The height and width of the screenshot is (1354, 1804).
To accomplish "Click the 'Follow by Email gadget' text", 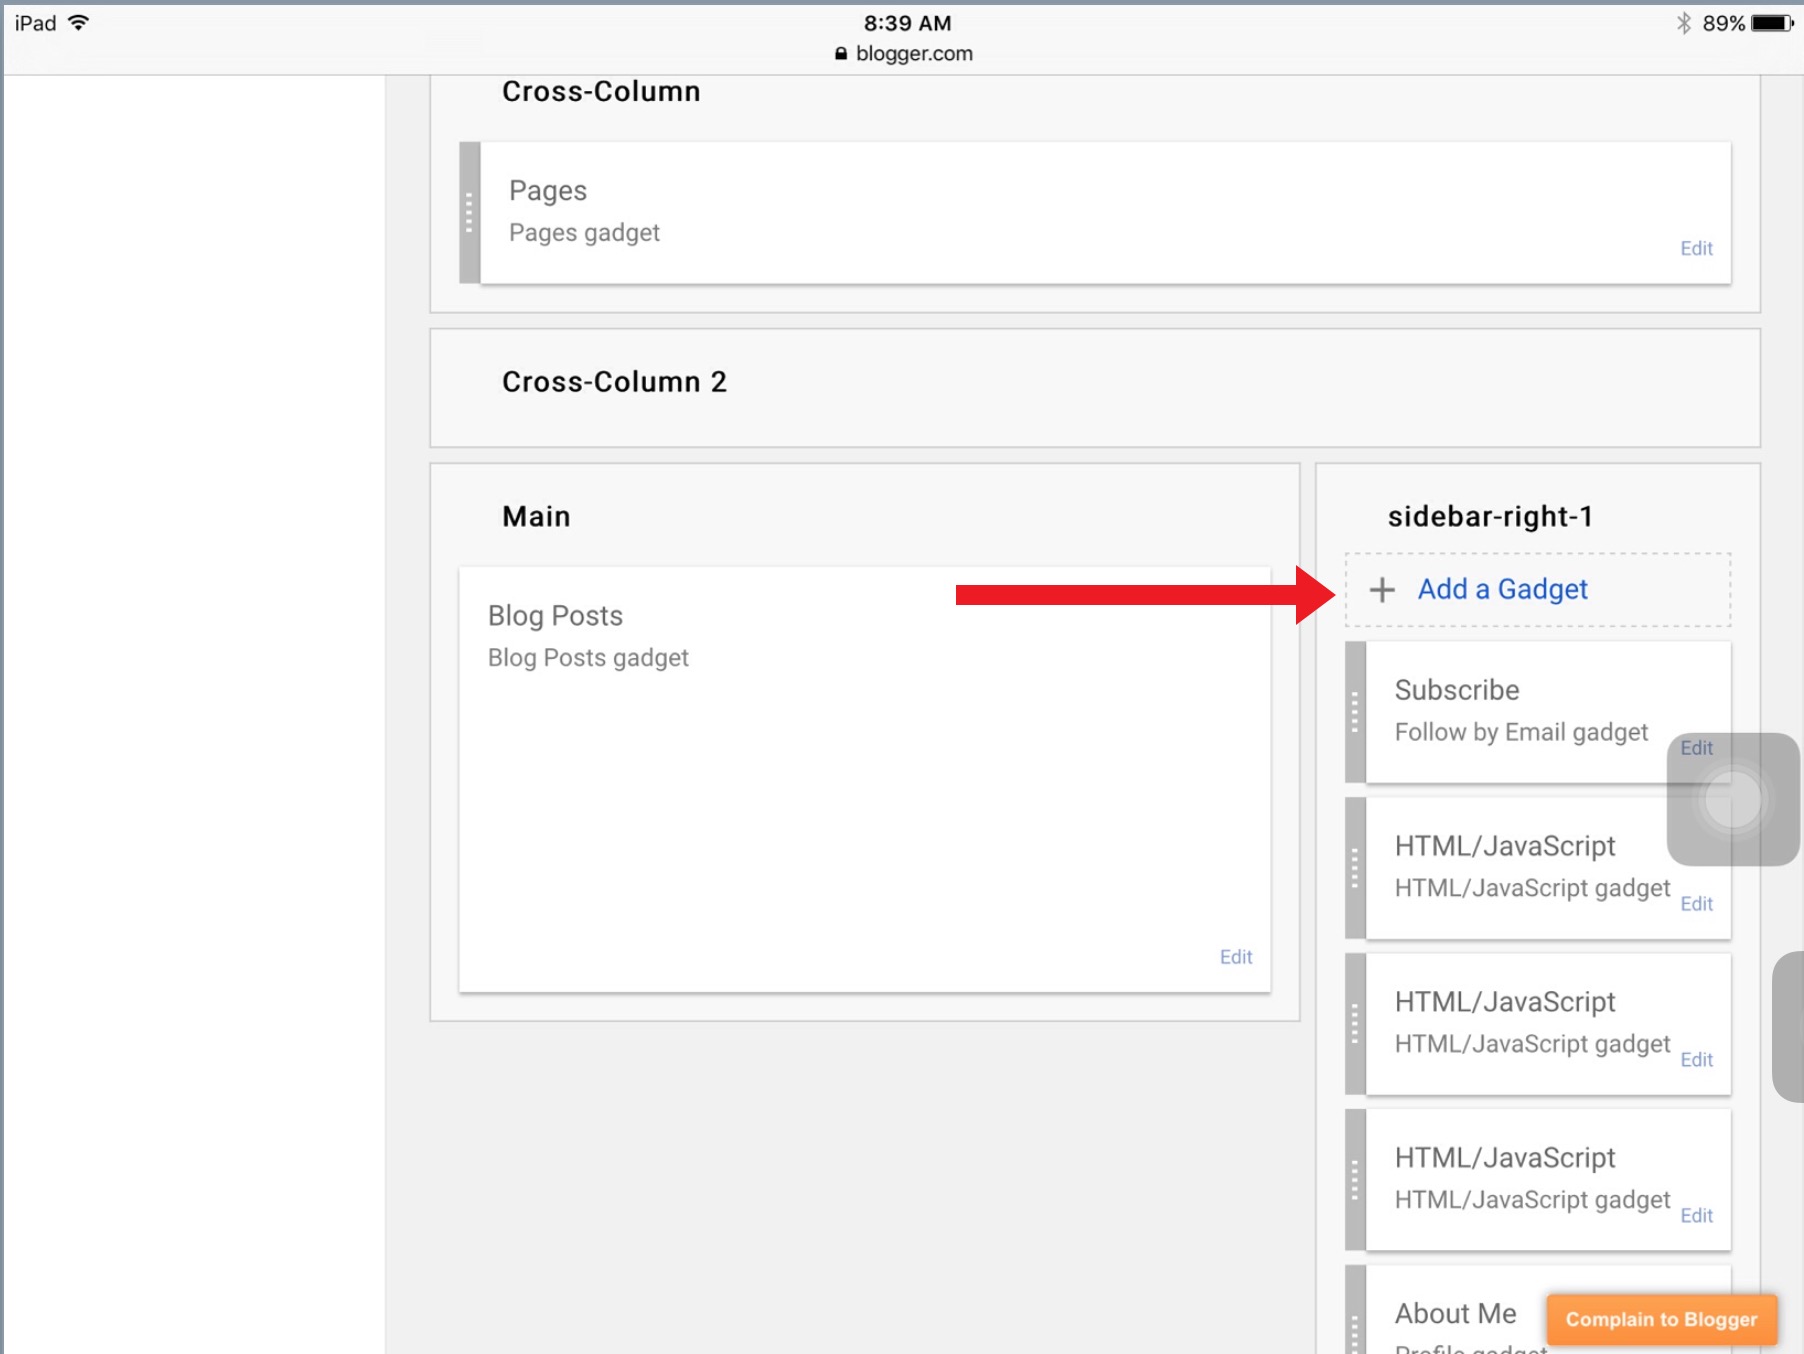I will click(x=1521, y=732).
